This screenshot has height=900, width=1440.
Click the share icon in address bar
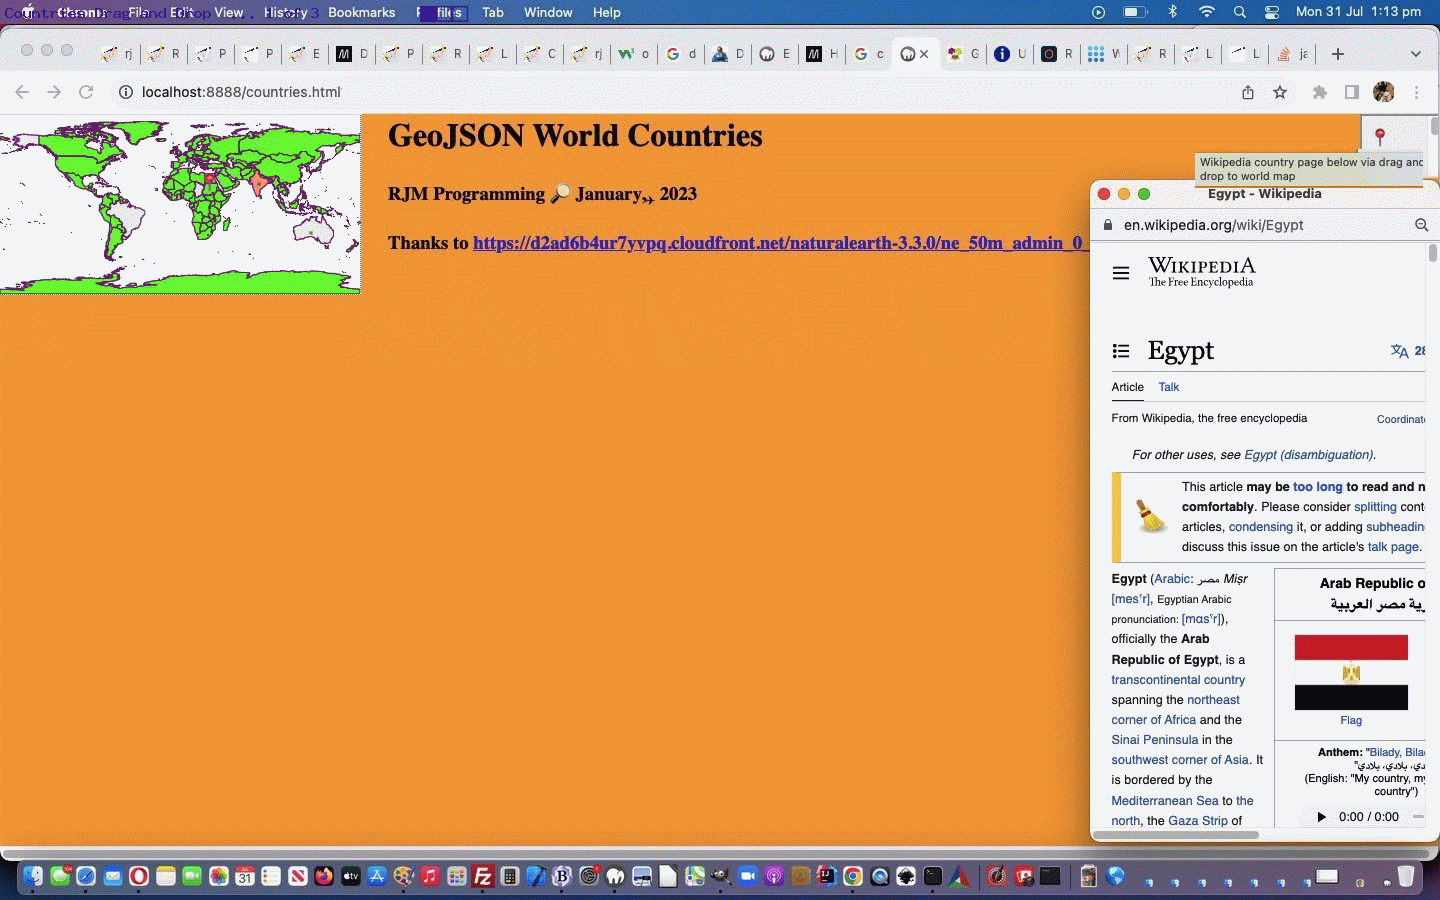[x=1248, y=92]
